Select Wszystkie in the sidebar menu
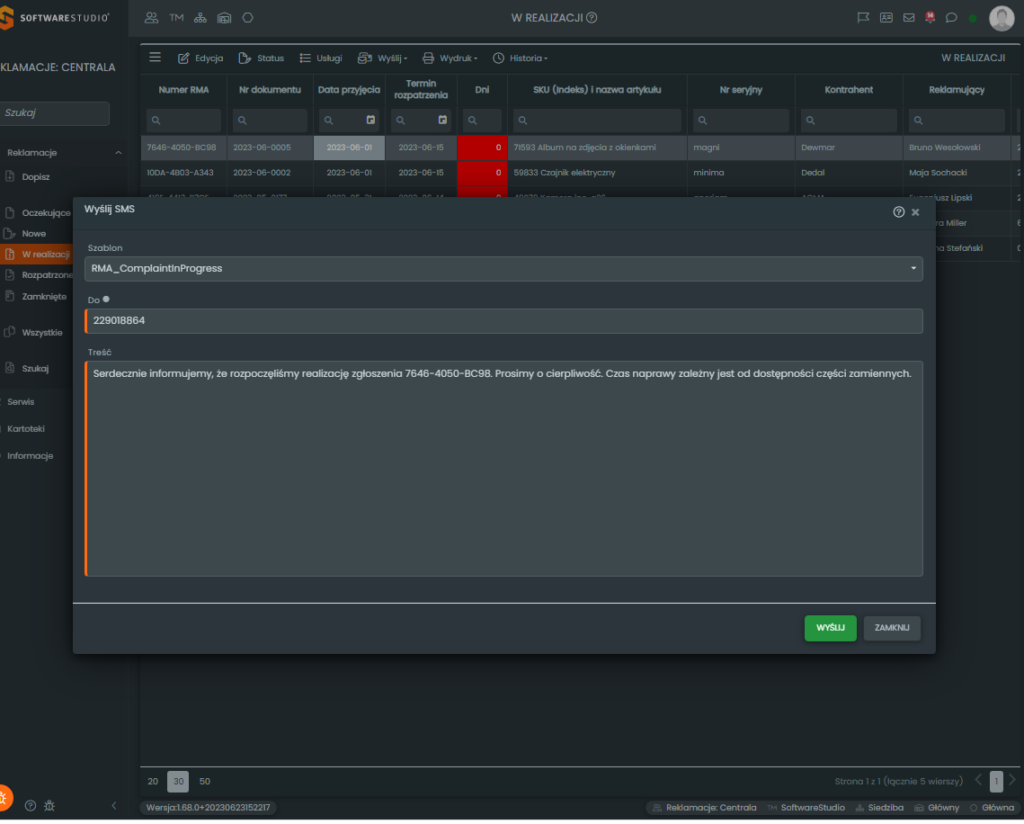Screen dimensions: 1024x824 42,333
